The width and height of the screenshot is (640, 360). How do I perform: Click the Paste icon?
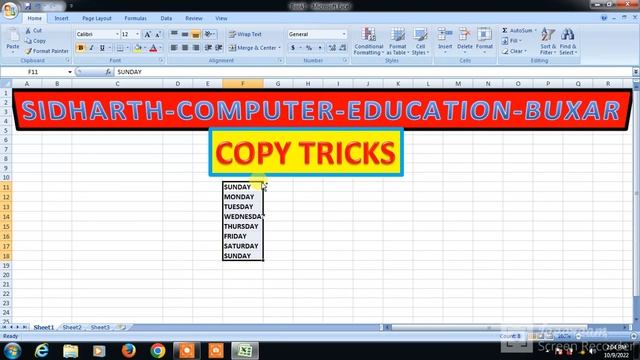pos(13,36)
